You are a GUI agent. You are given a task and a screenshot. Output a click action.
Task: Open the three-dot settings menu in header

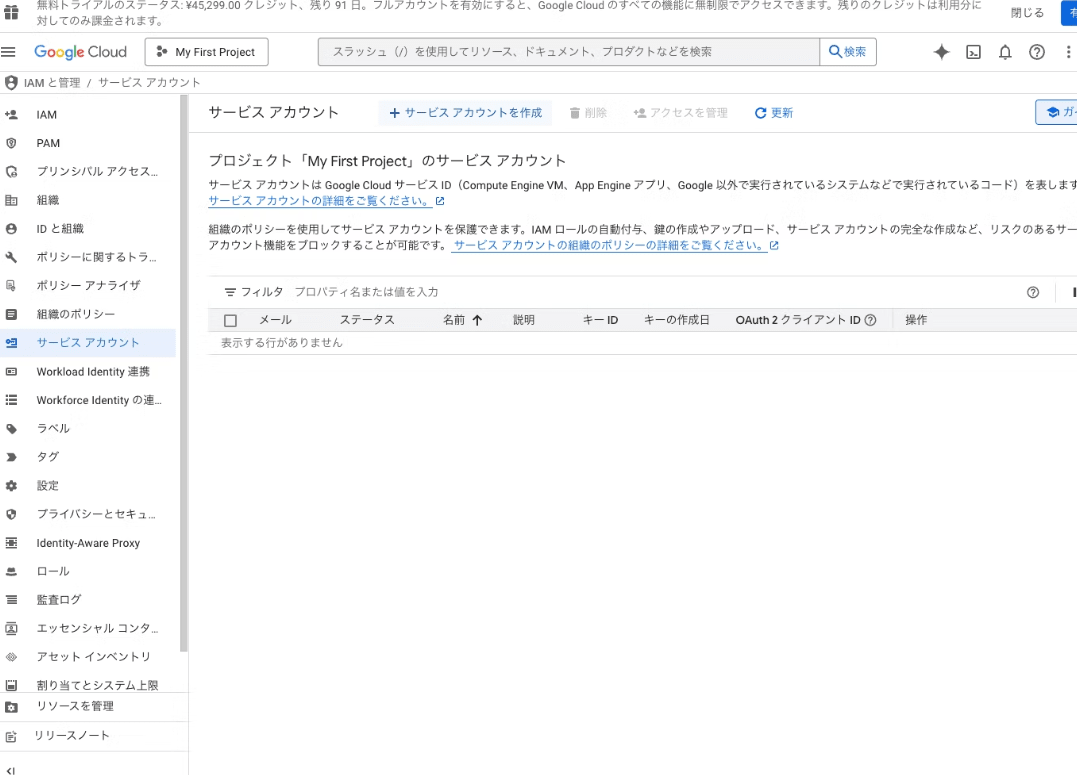(1068, 52)
